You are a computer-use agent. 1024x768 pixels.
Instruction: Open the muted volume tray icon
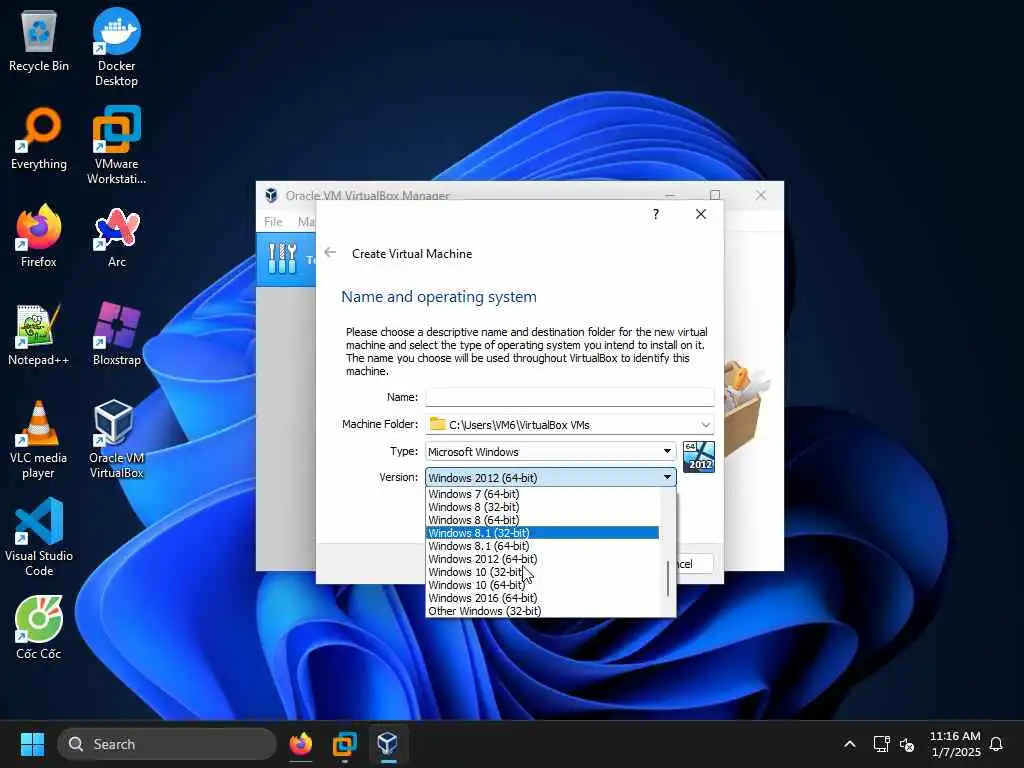[x=907, y=744]
